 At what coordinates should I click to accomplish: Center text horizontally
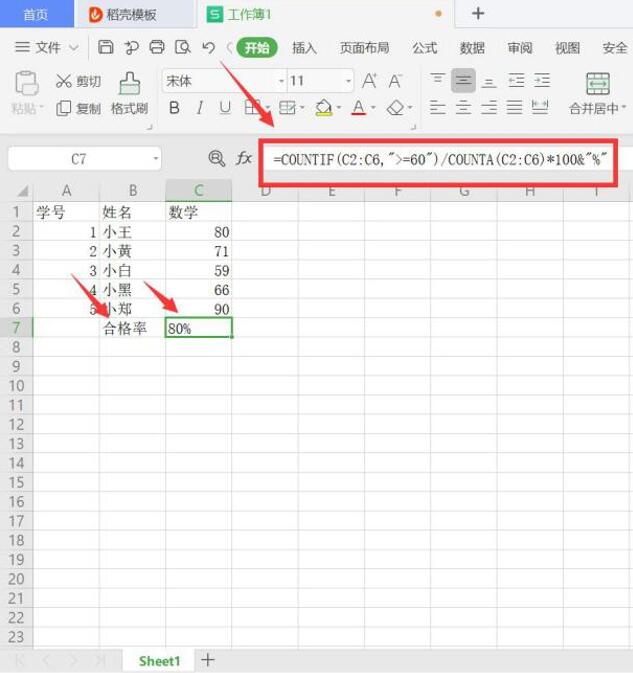[x=463, y=107]
